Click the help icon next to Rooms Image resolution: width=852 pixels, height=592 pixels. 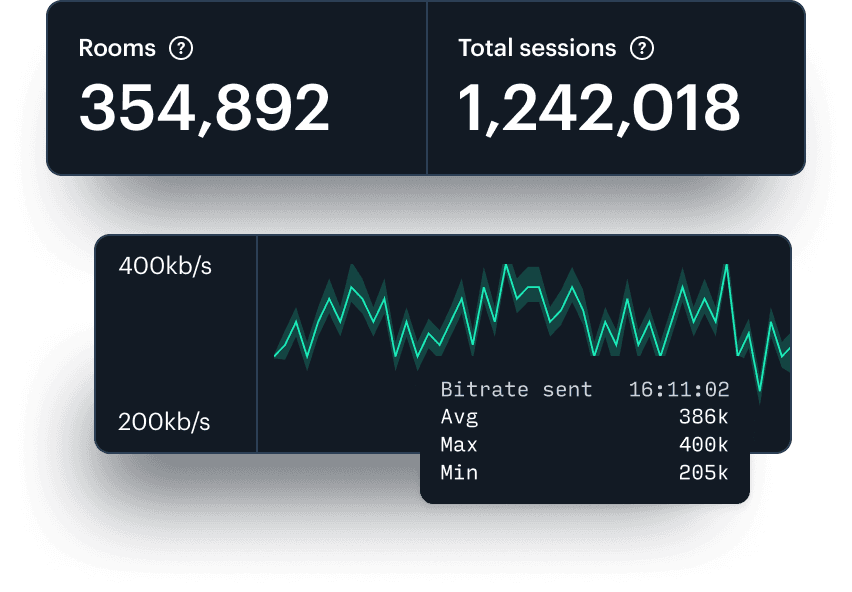[x=181, y=48]
